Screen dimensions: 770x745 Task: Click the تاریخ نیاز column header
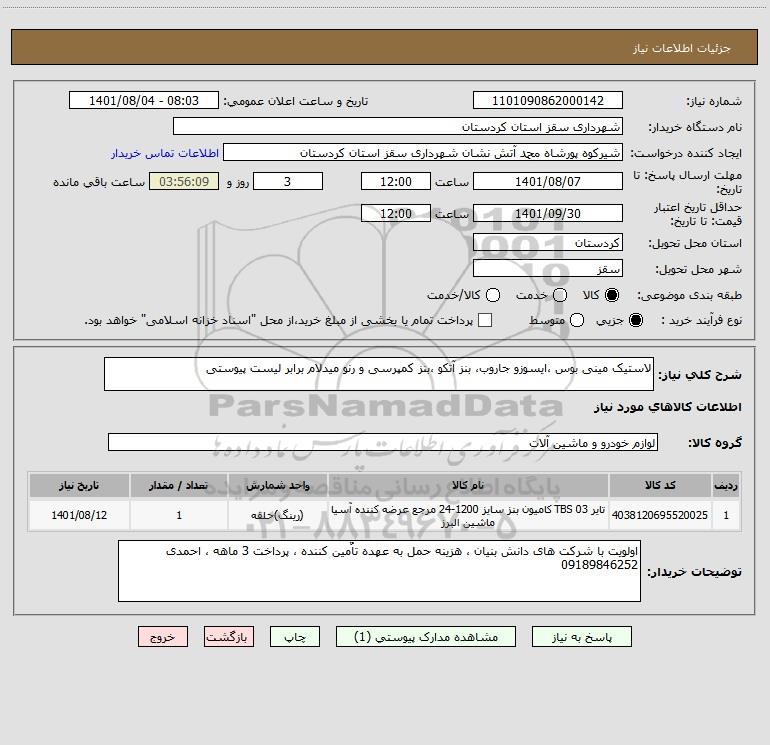pyautogui.click(x=79, y=485)
